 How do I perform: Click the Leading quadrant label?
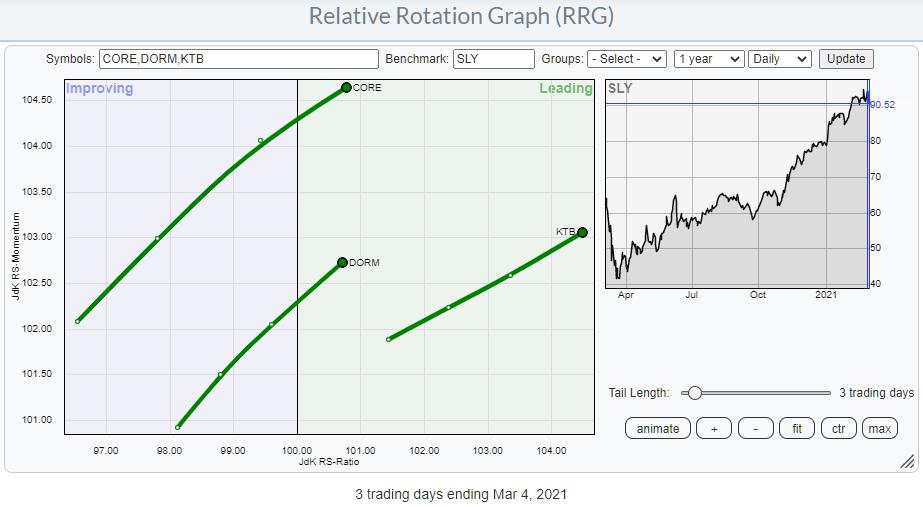click(x=565, y=89)
